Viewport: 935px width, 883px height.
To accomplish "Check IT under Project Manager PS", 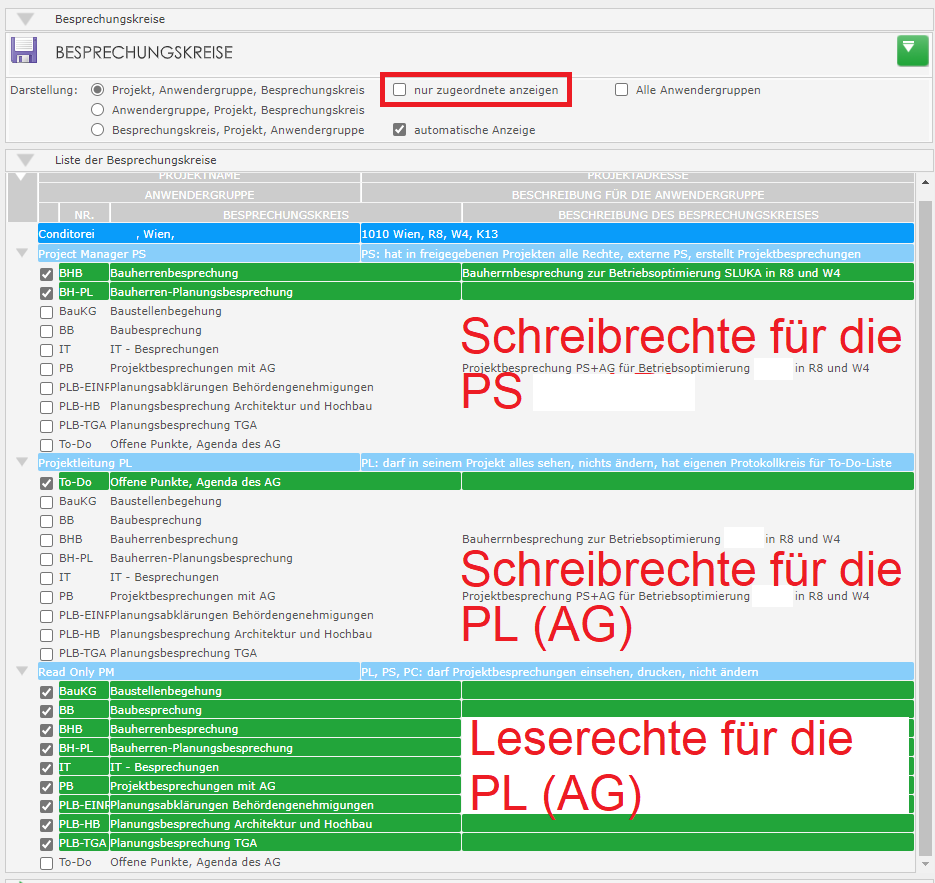I will tap(47, 351).
